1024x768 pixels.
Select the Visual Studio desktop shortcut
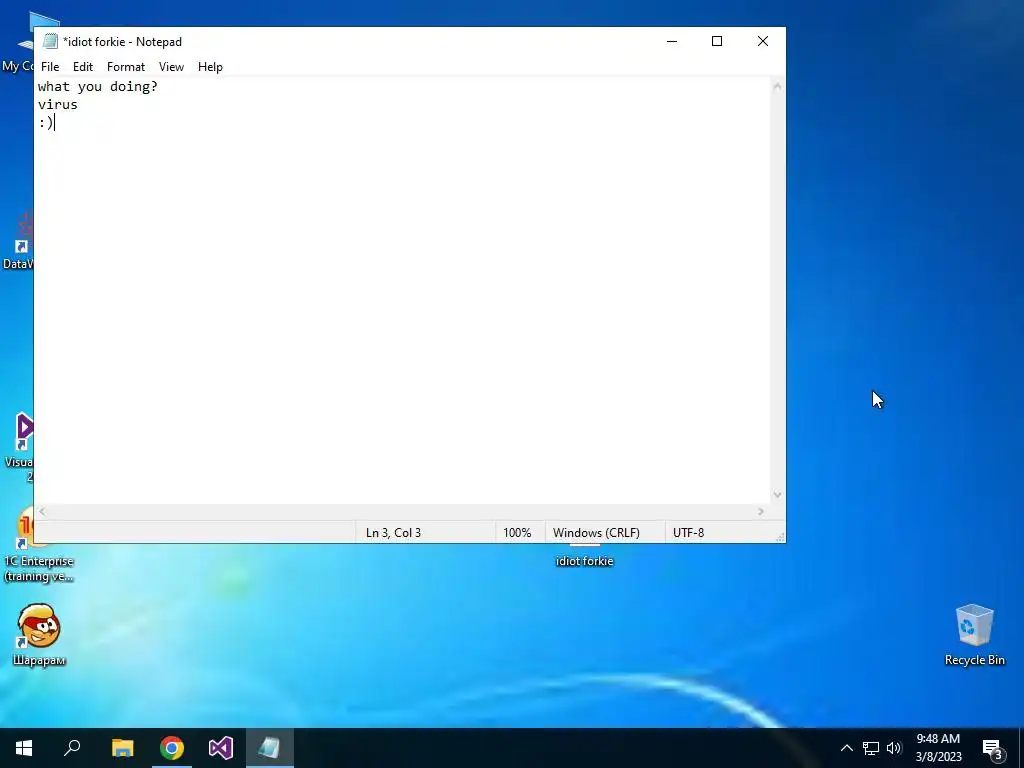[18, 447]
